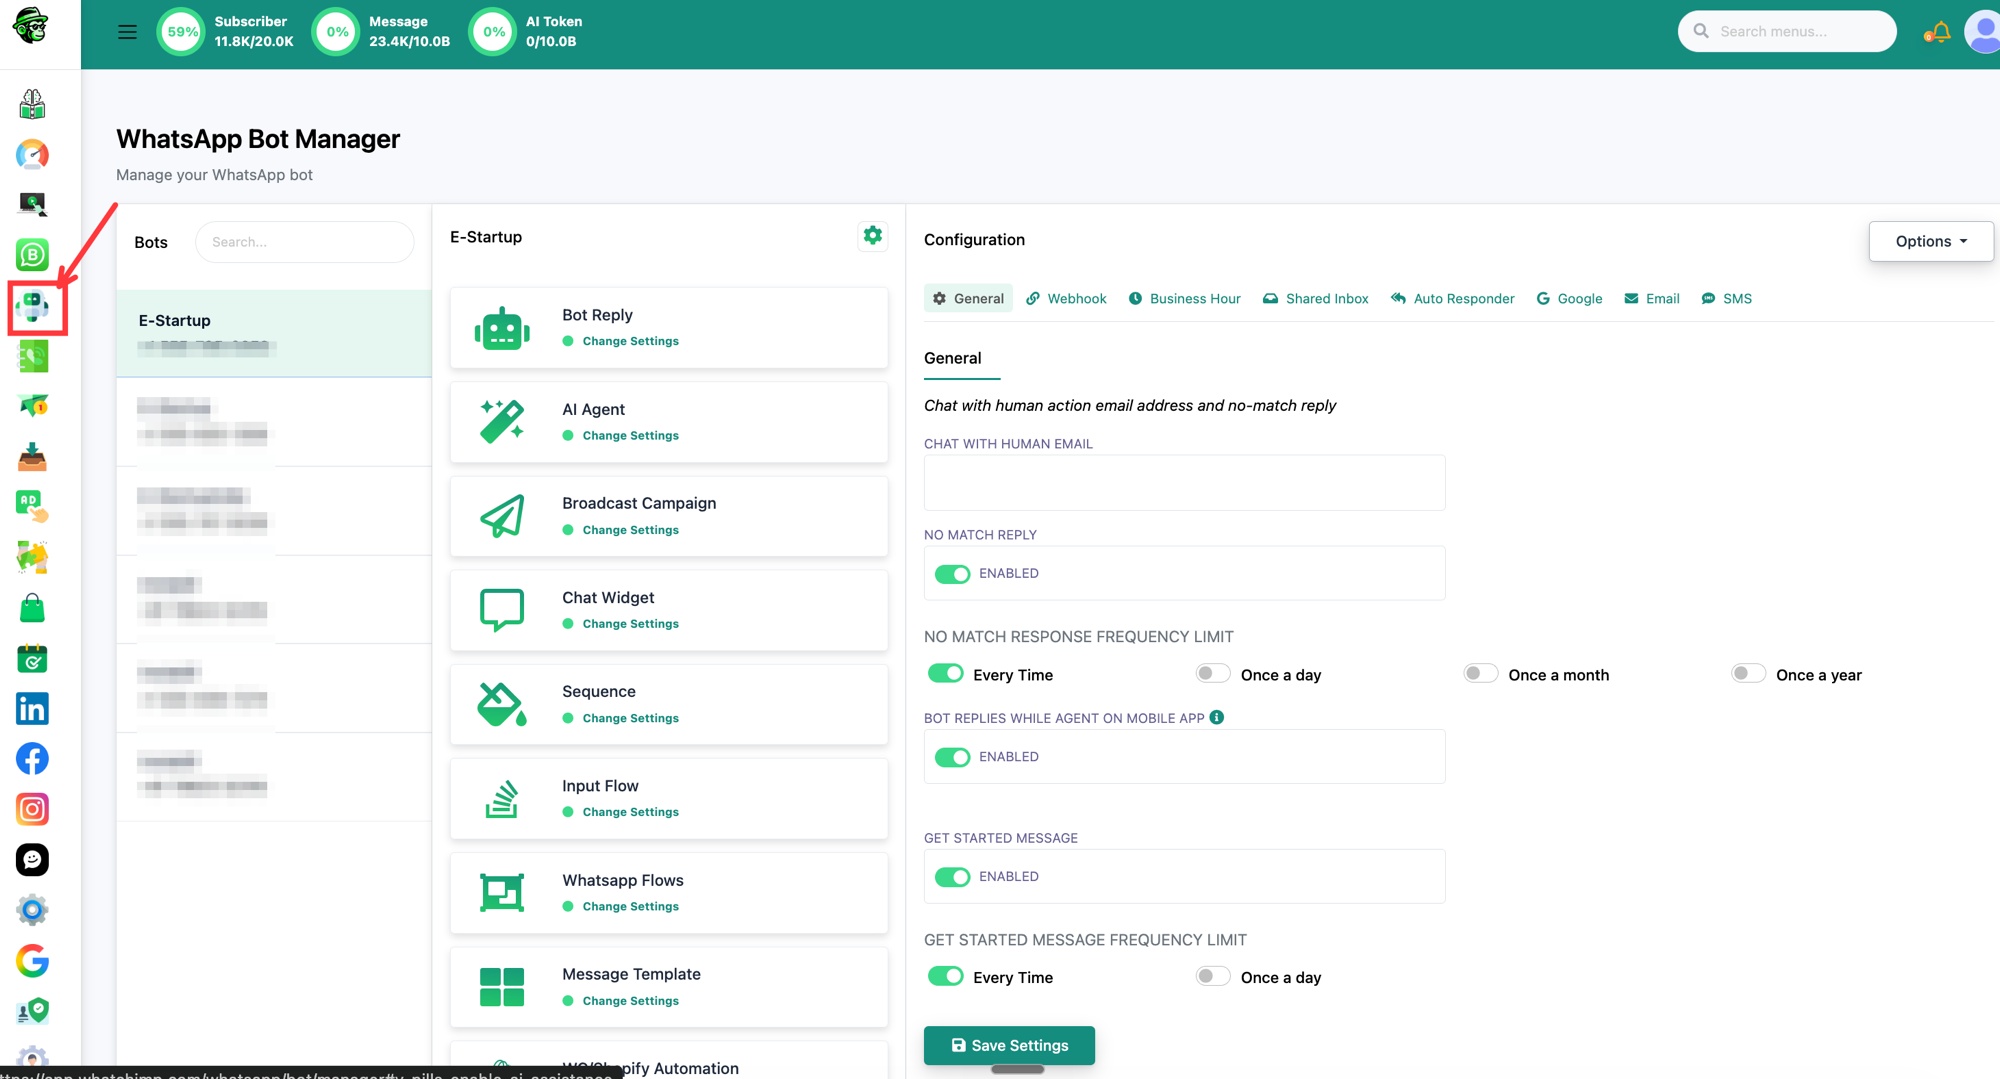Open E-Startup bot gear settings icon
The height and width of the screenshot is (1079, 2000).
click(x=873, y=236)
